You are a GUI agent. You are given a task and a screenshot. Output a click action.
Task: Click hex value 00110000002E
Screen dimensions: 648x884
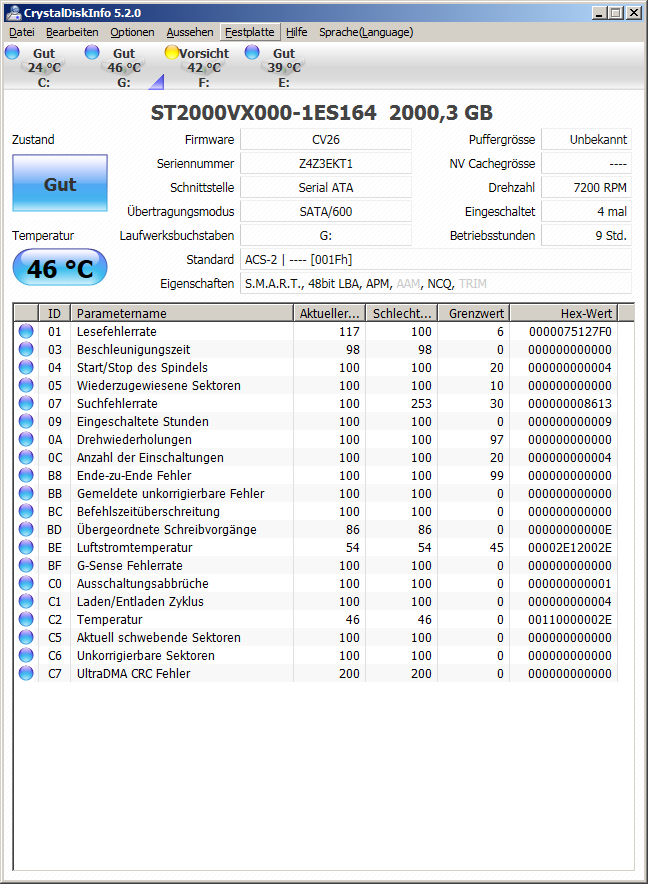tap(570, 620)
